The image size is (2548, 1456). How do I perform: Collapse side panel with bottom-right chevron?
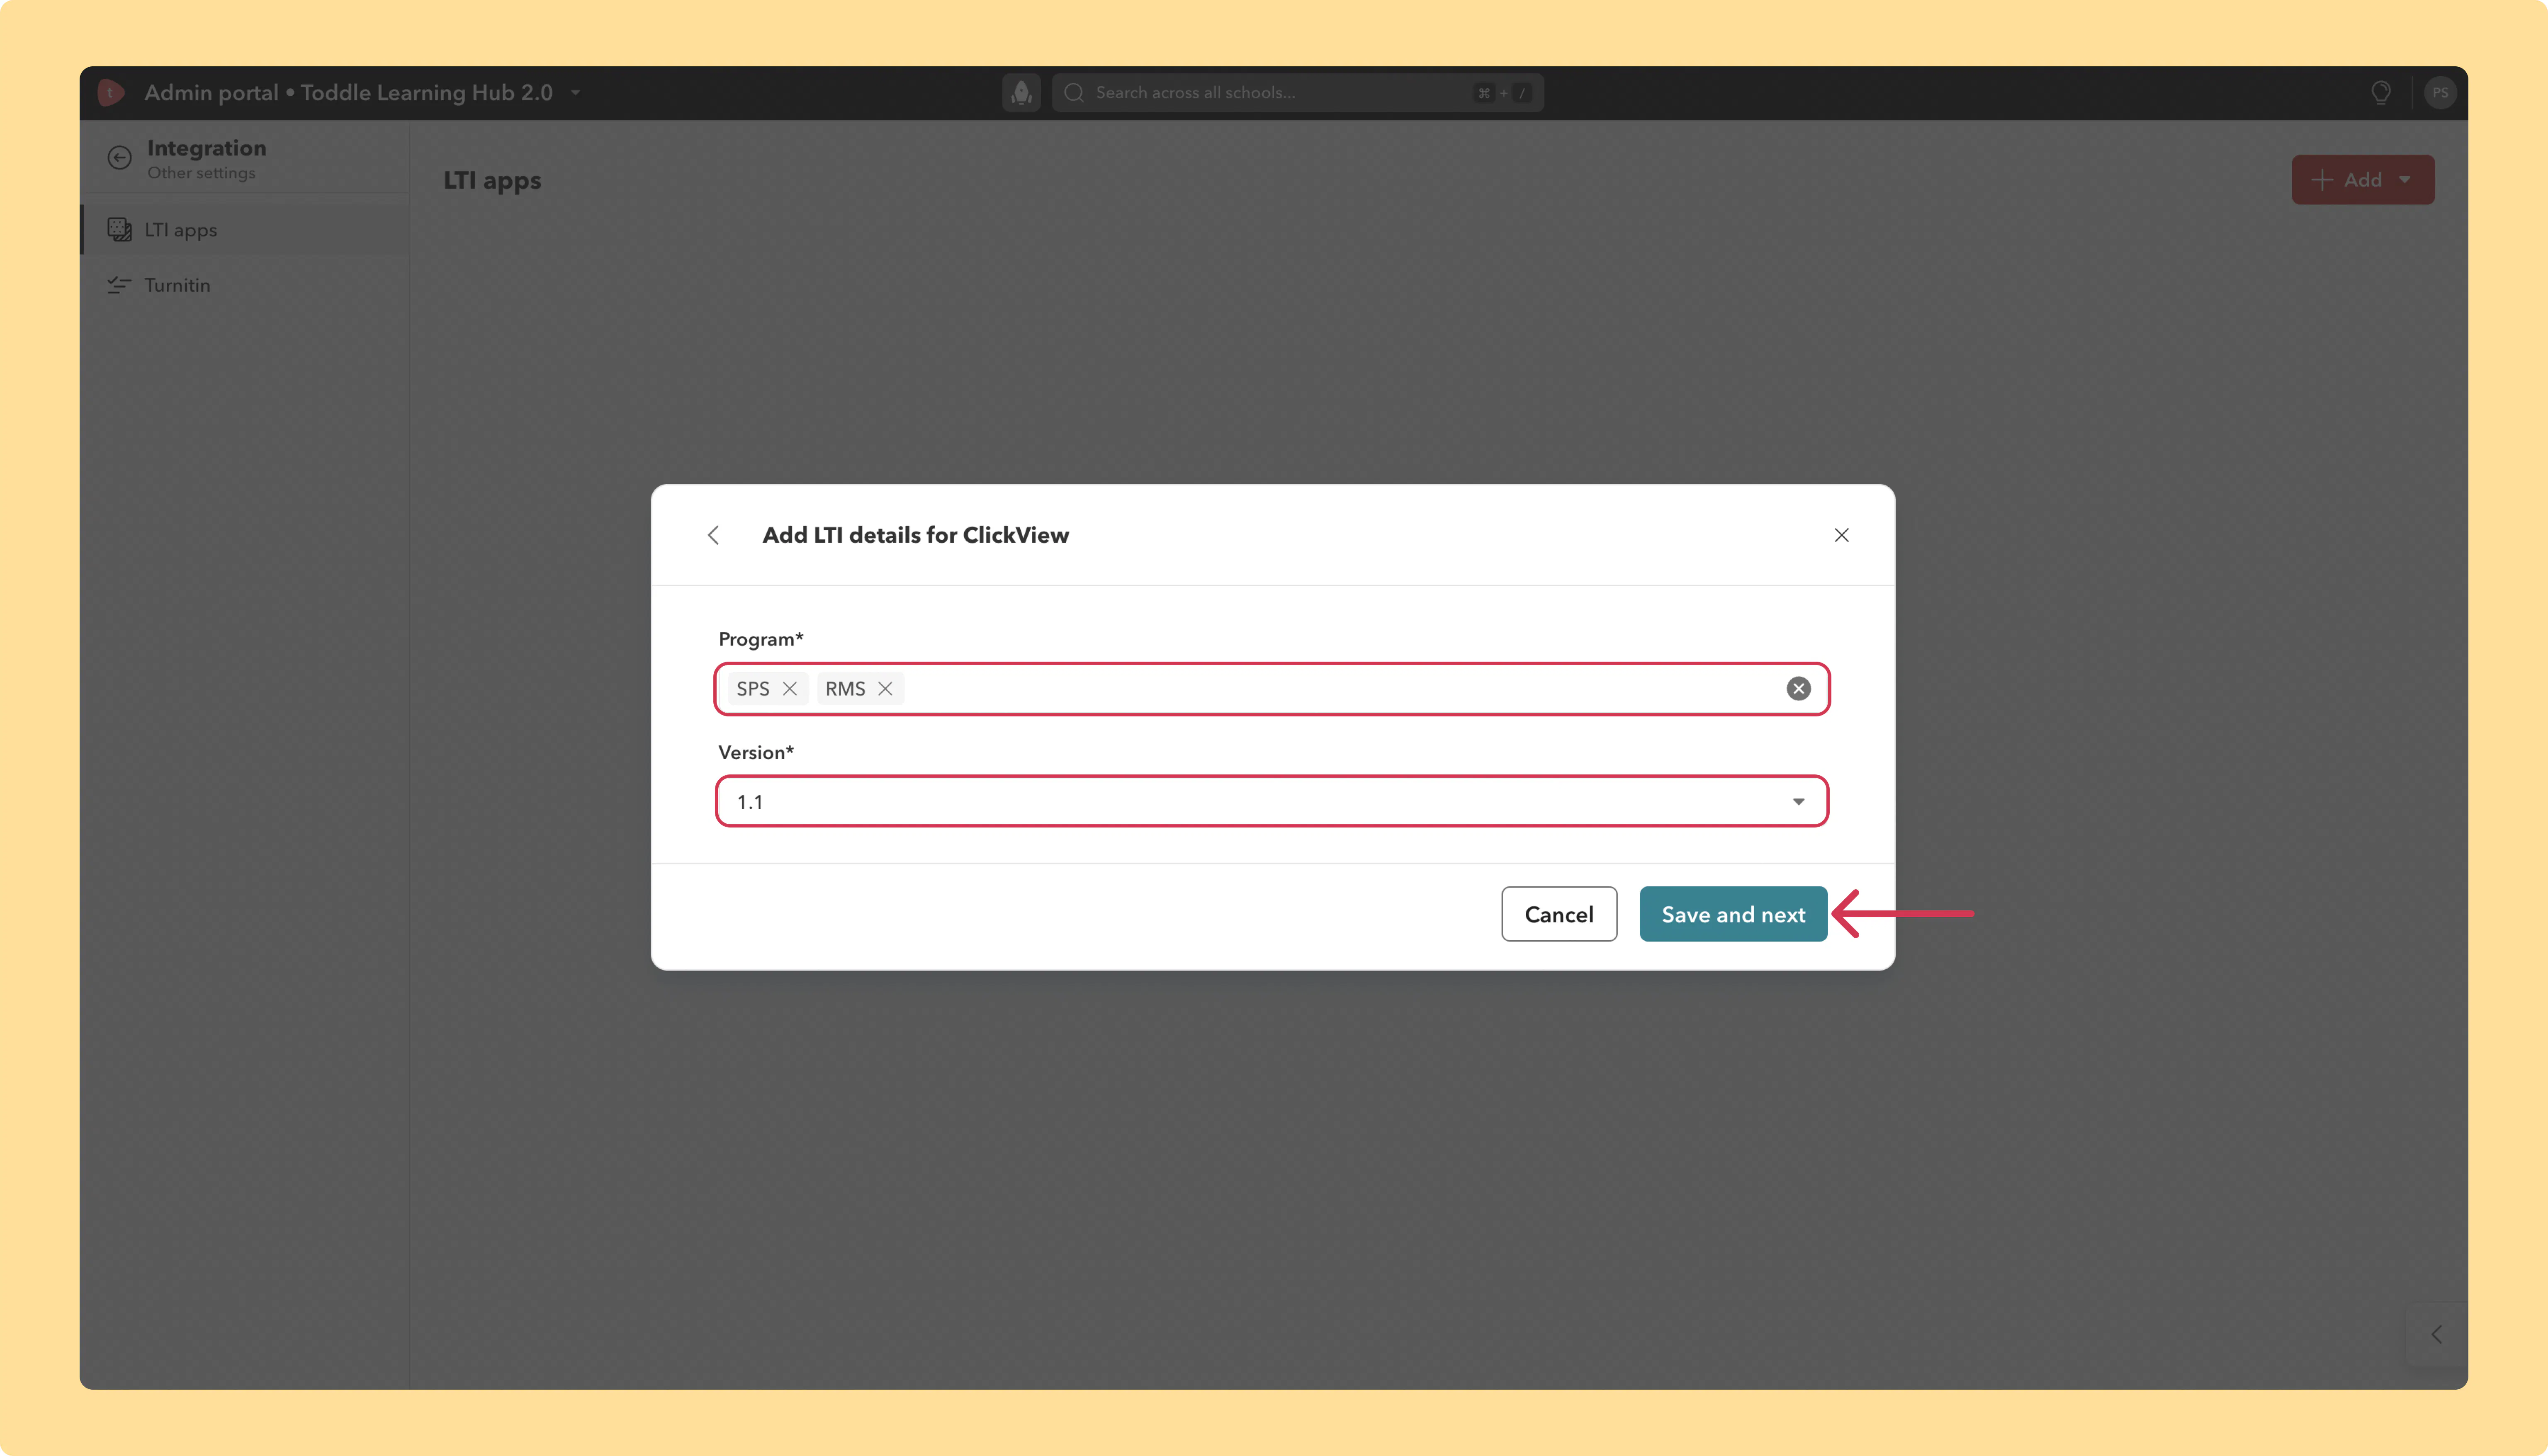tap(2437, 1334)
